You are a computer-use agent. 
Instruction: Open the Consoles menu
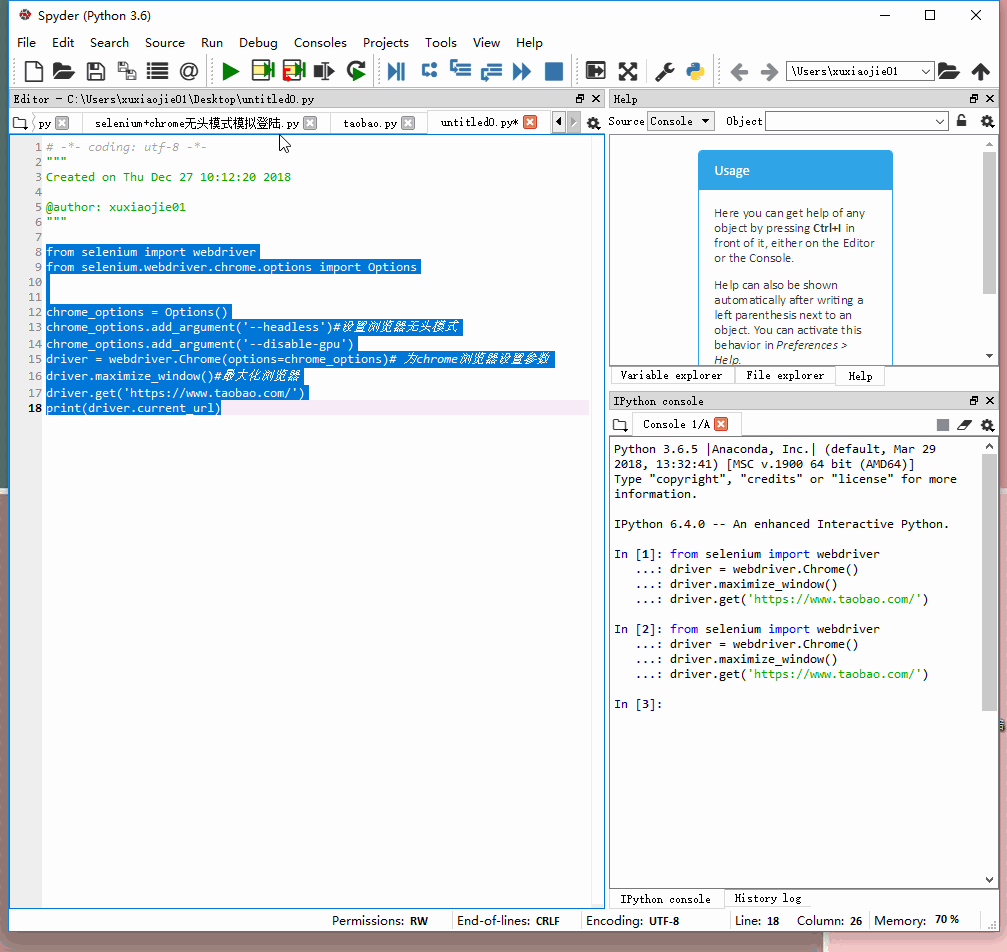320,42
